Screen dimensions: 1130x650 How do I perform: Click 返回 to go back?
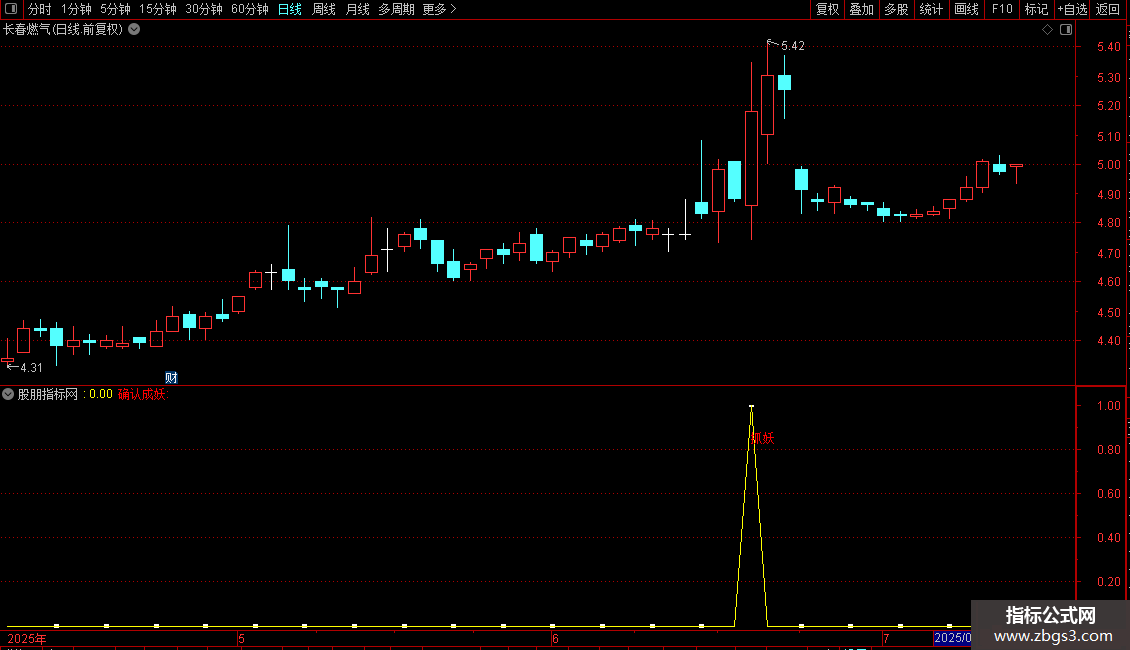[x=1108, y=9]
